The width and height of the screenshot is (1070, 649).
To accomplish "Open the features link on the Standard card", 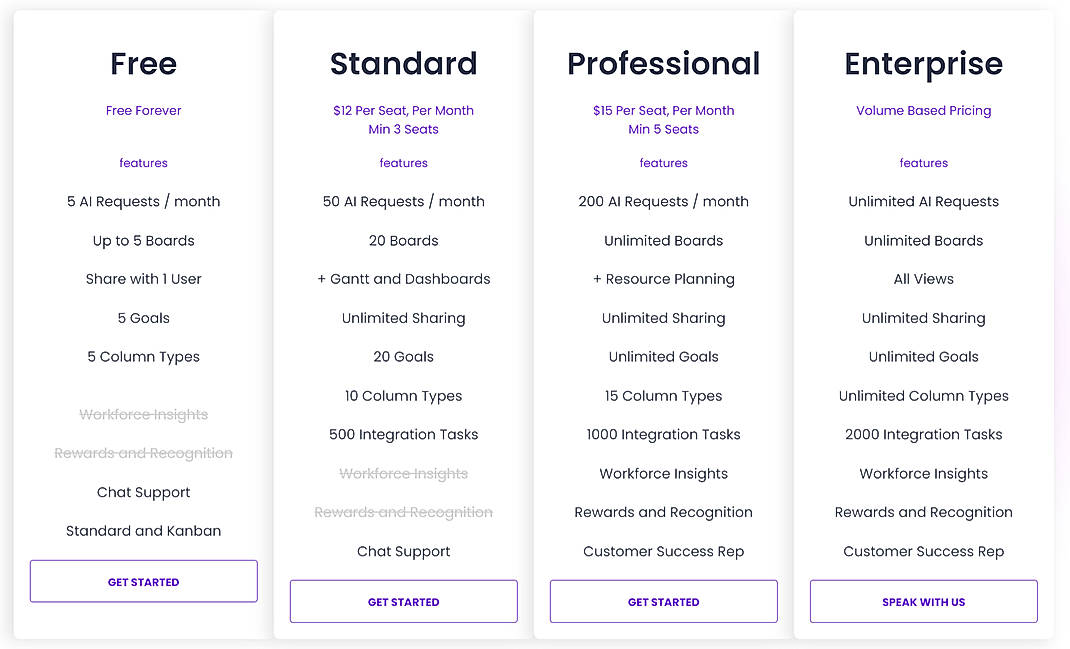I will (x=403, y=162).
